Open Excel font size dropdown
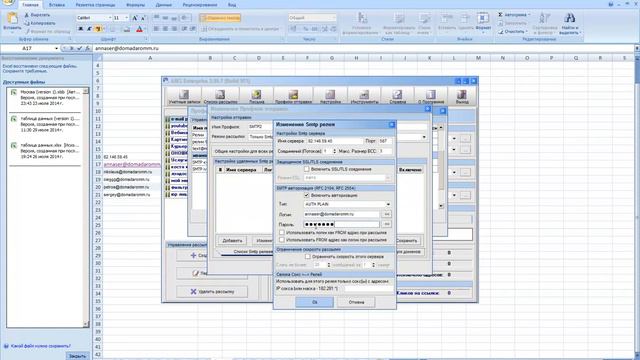640x360 pixels. pyautogui.click(x=127, y=18)
